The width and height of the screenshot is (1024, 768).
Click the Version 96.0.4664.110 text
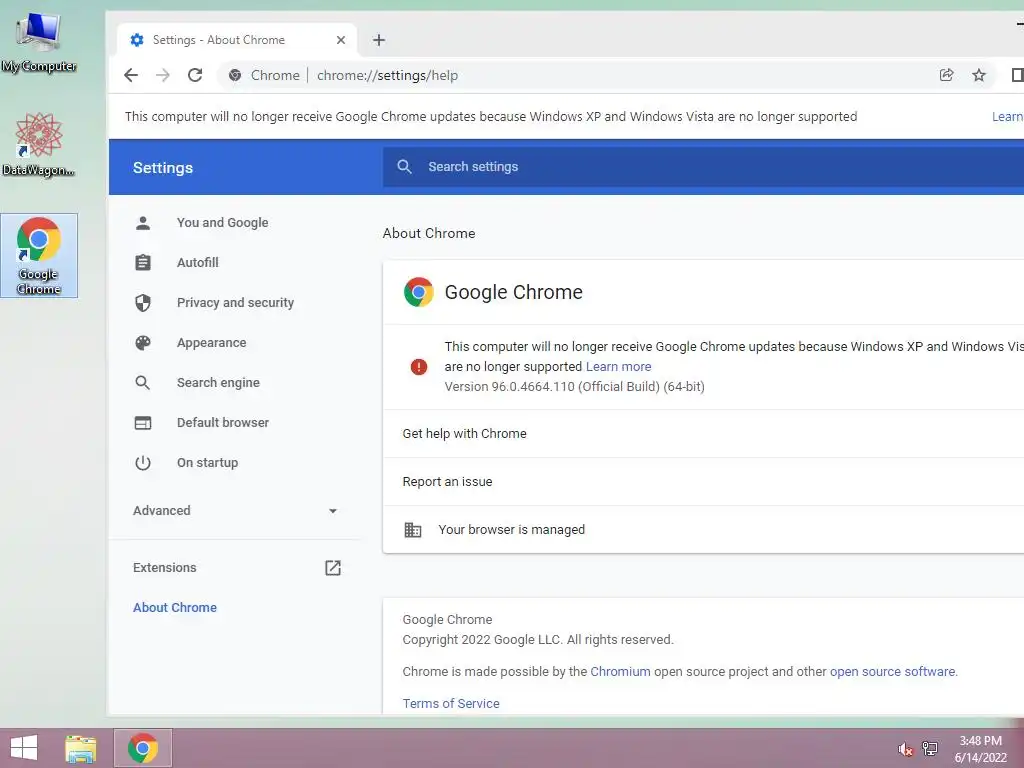click(575, 387)
